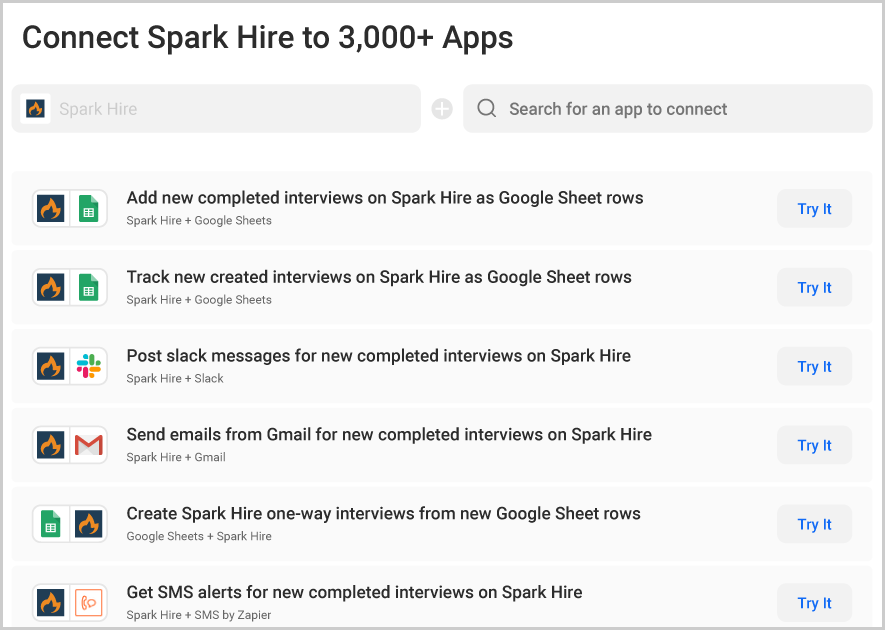Click Google Sheets icon in 'Add new completed interviews' row
Image resolution: width=885 pixels, height=630 pixels.
click(89, 208)
